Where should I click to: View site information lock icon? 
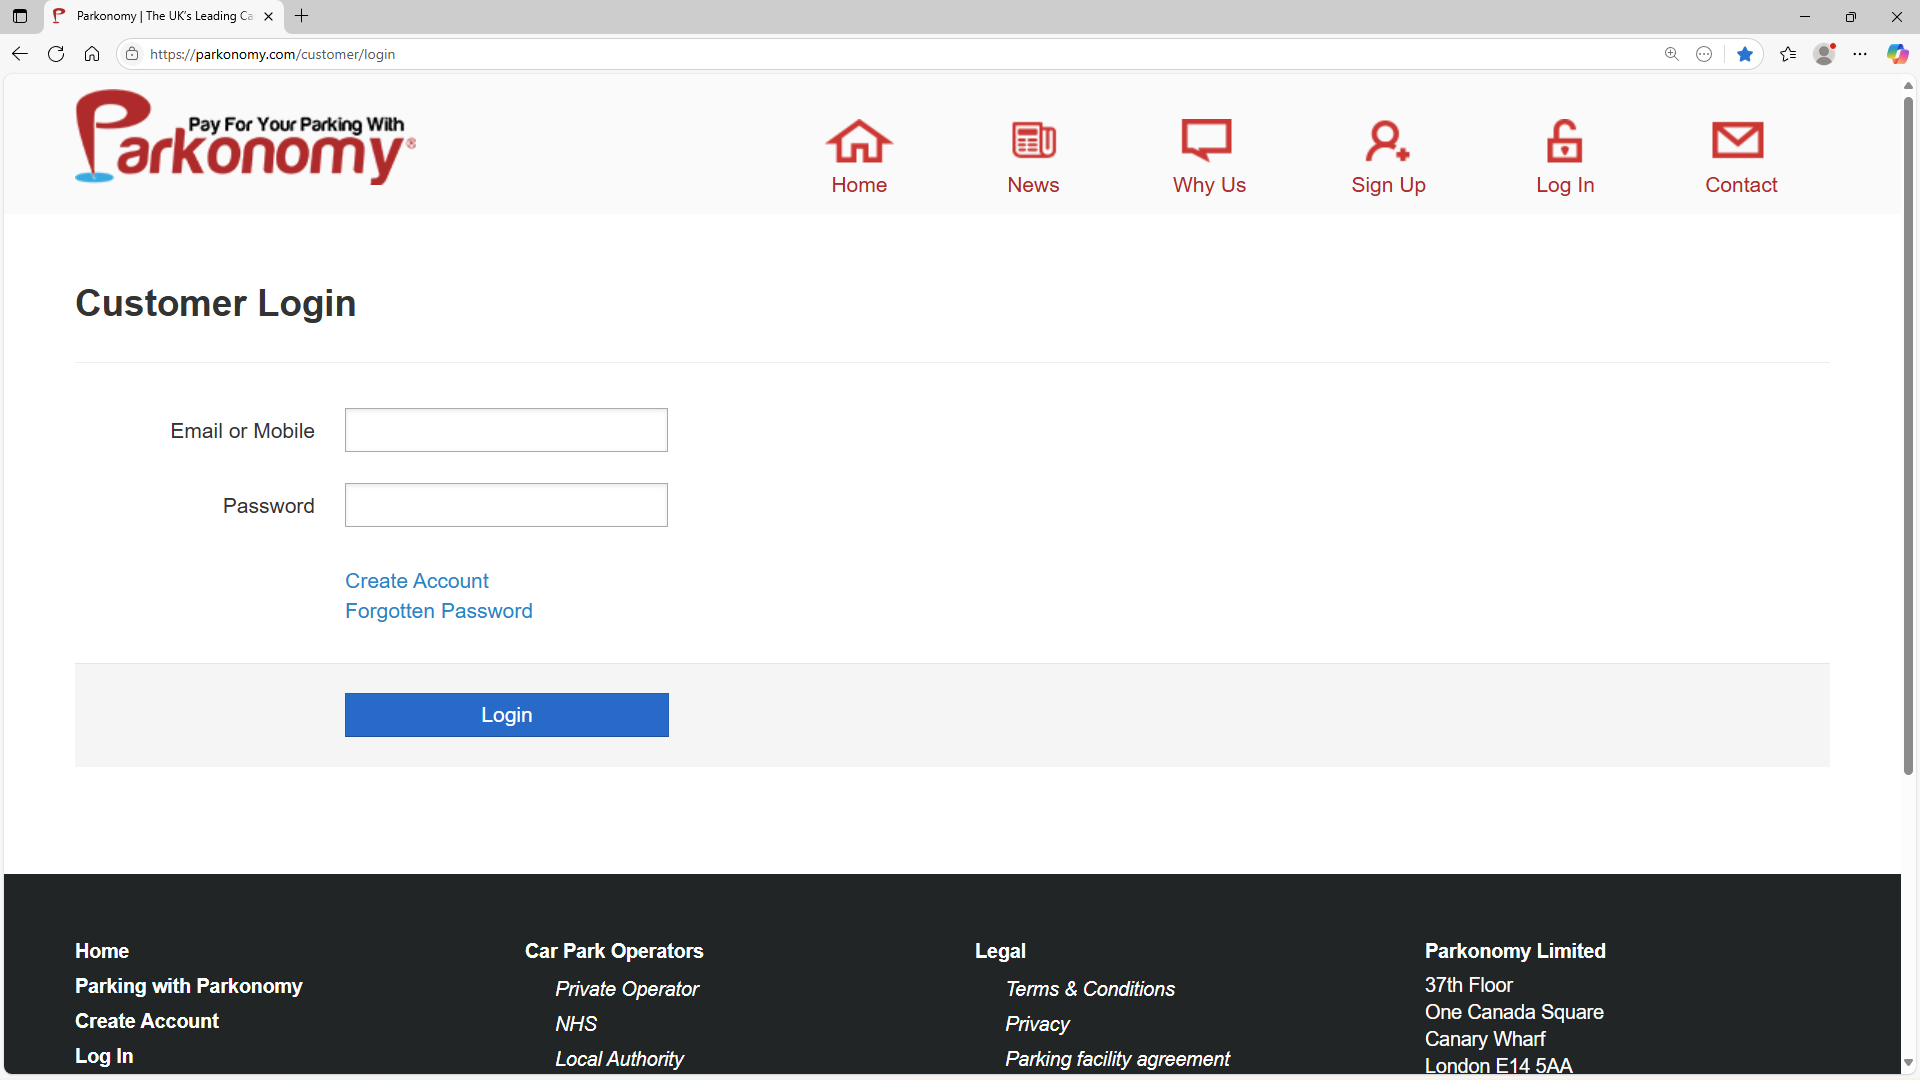(x=132, y=54)
